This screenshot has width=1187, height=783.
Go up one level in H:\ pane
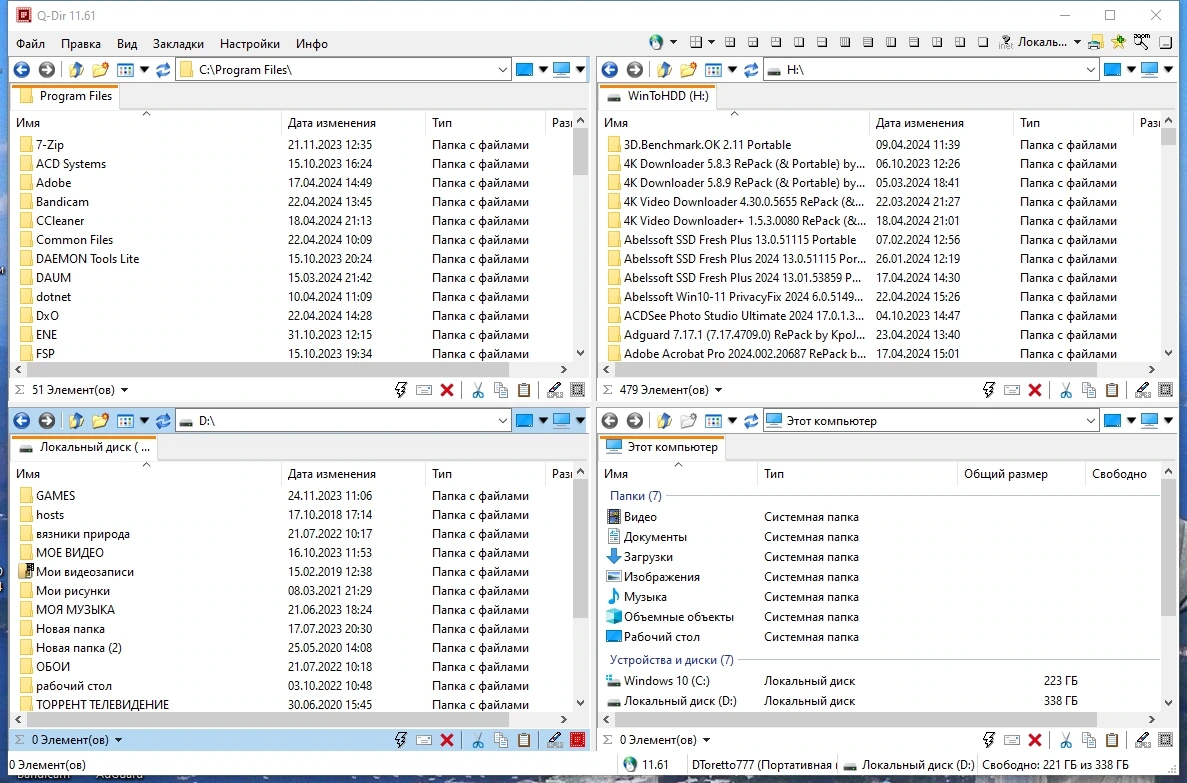664,70
